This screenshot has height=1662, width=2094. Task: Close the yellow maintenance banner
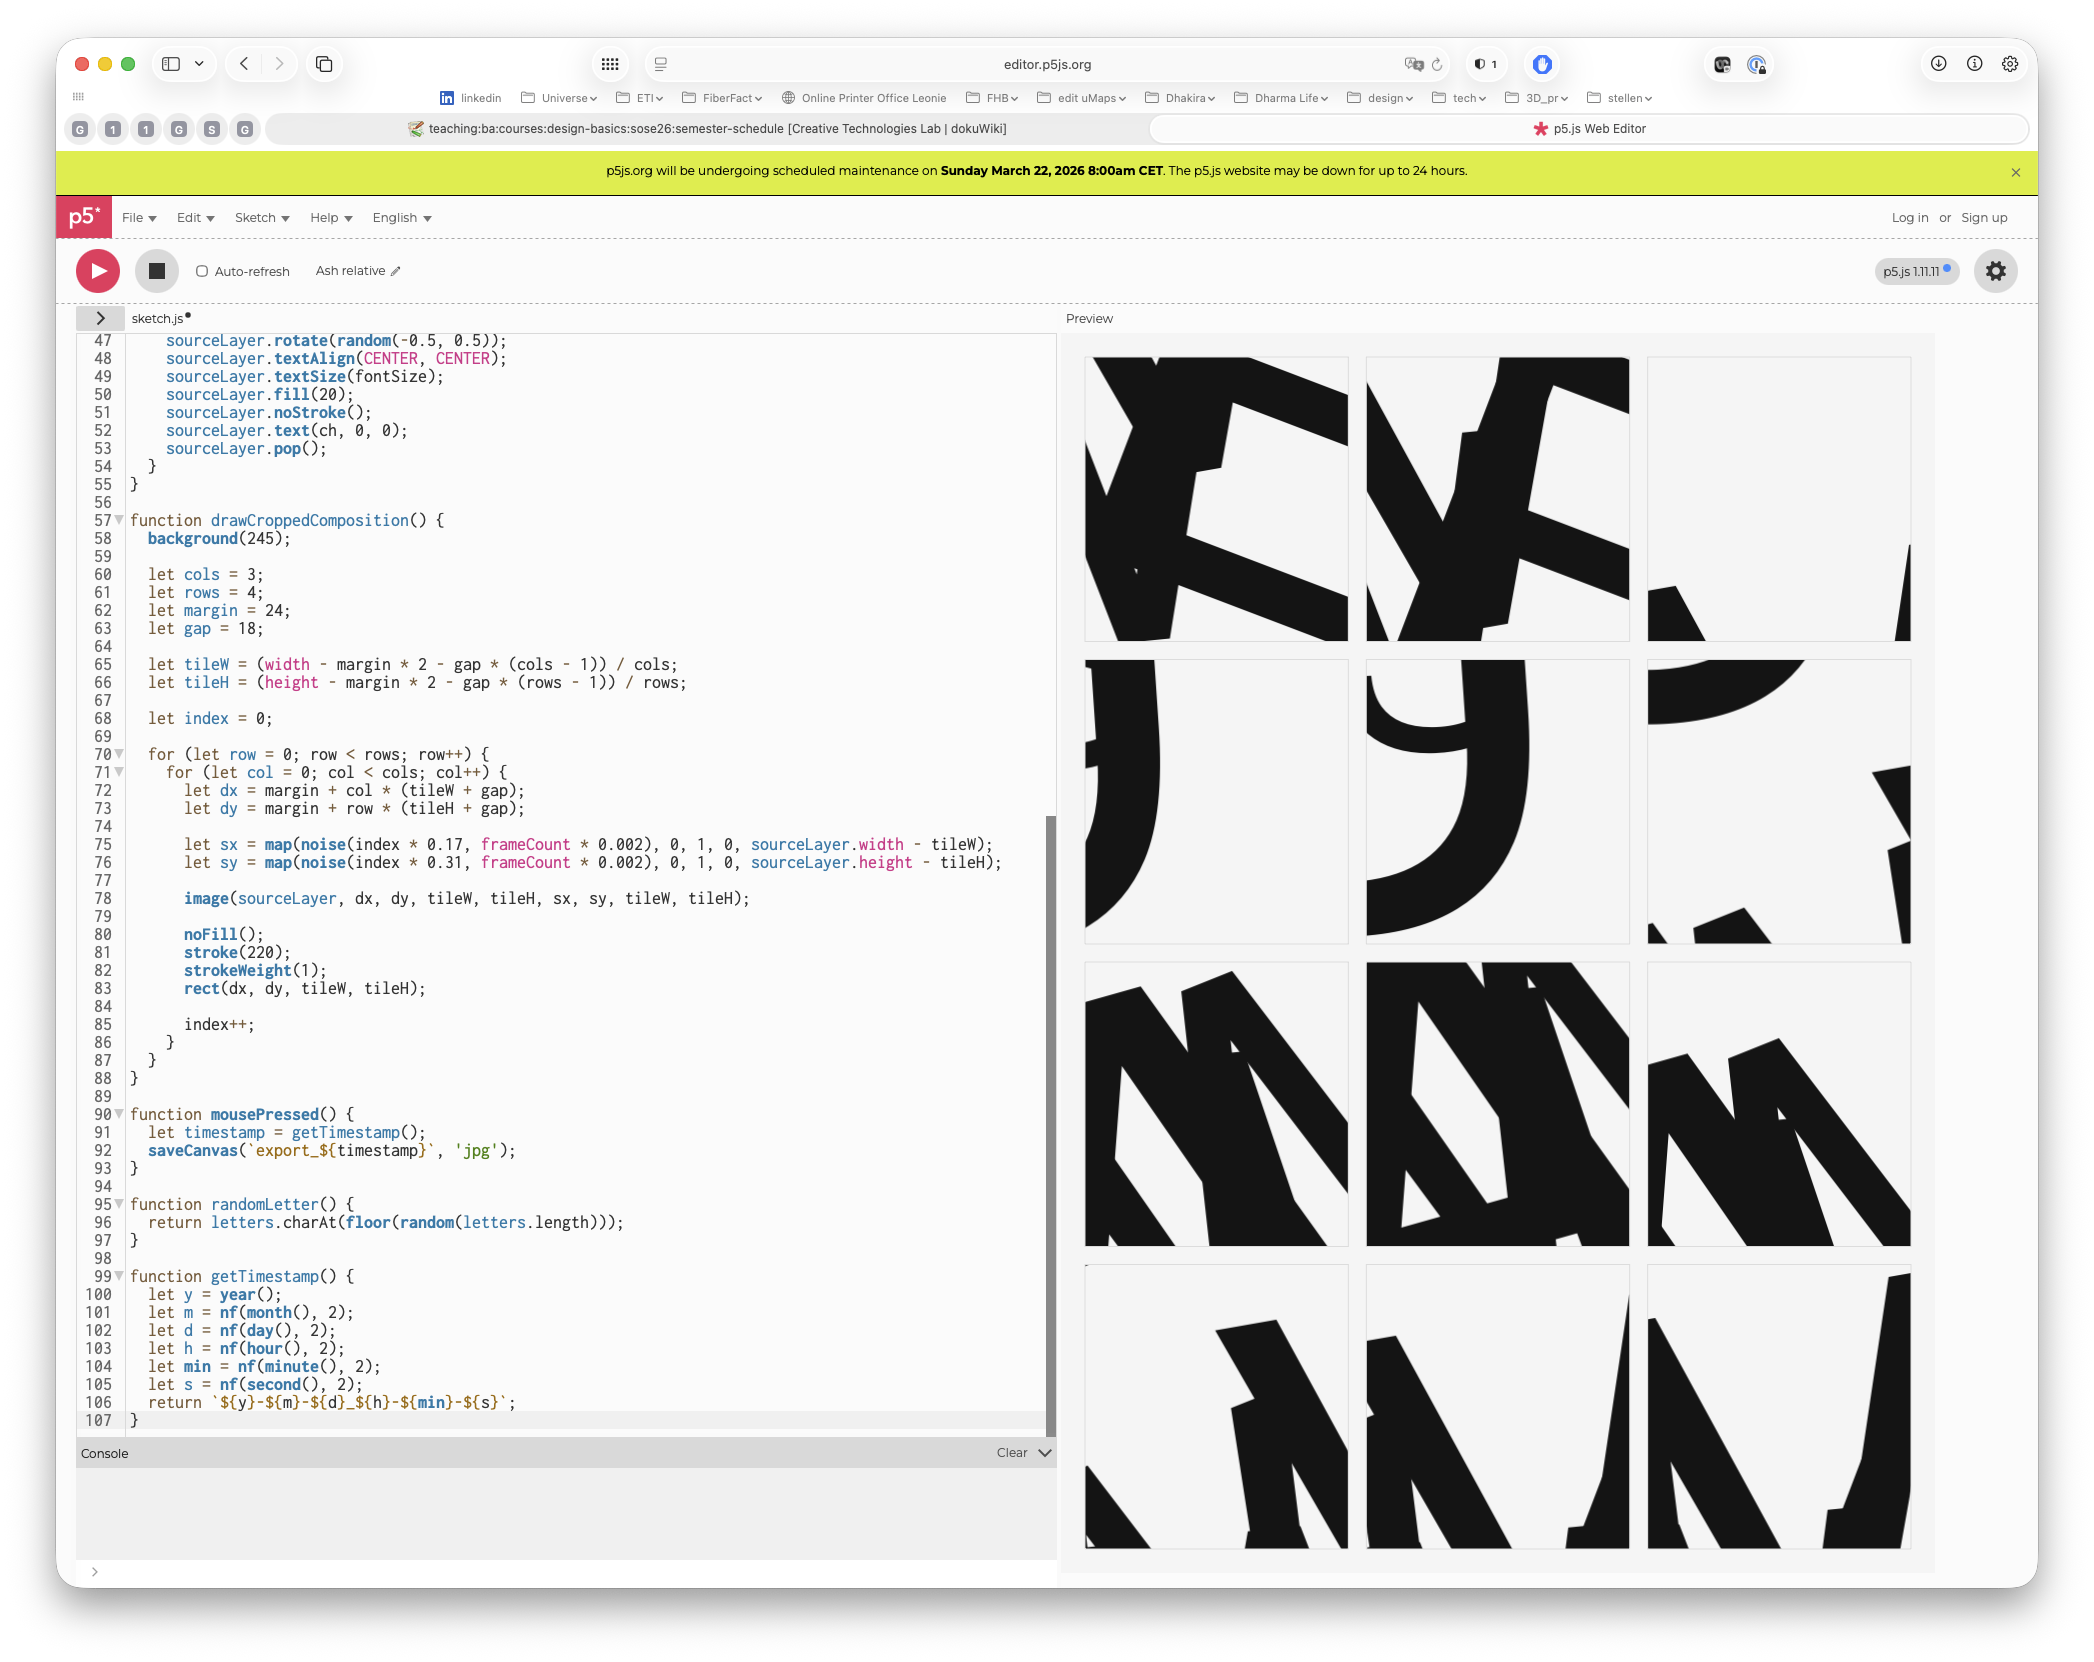(x=2016, y=172)
